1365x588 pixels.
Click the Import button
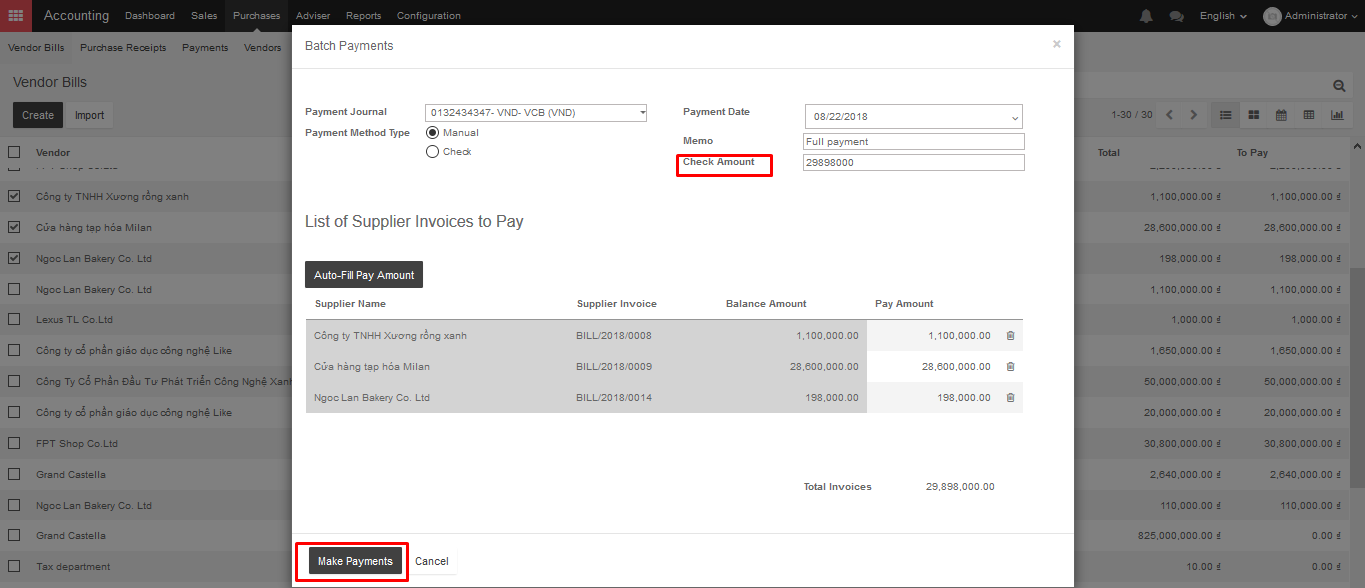click(89, 115)
